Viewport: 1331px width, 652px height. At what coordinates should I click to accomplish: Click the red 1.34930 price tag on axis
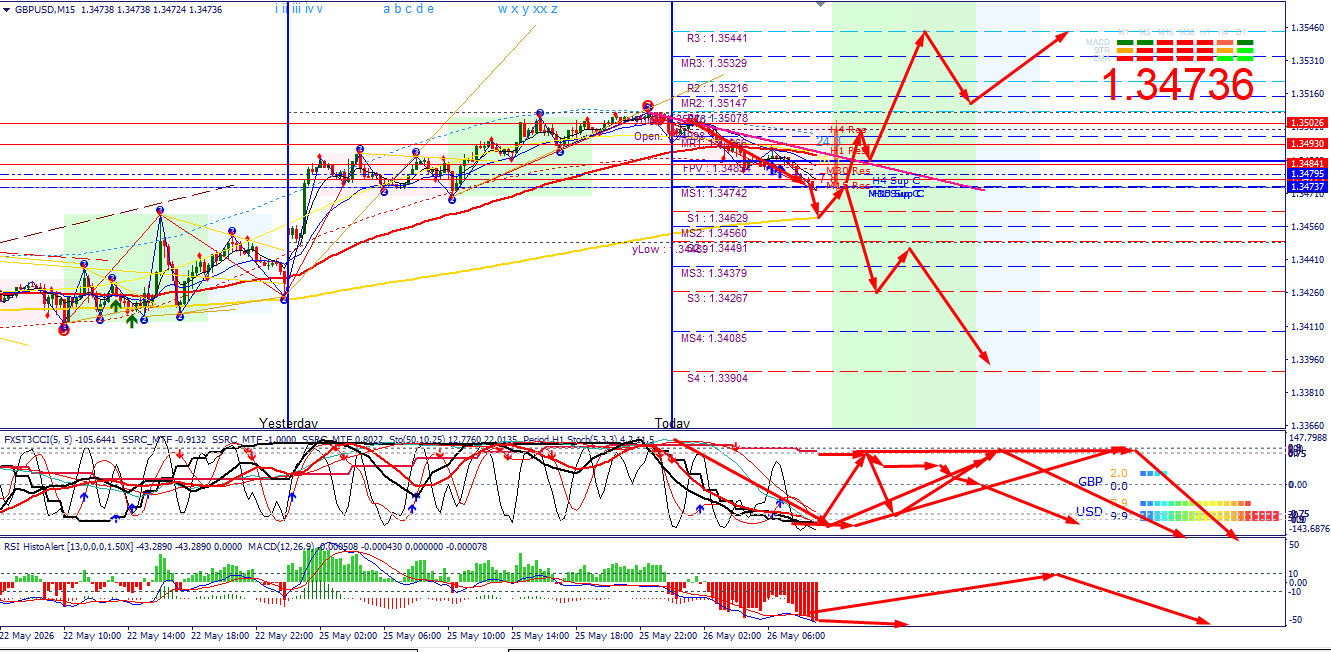pos(1307,145)
